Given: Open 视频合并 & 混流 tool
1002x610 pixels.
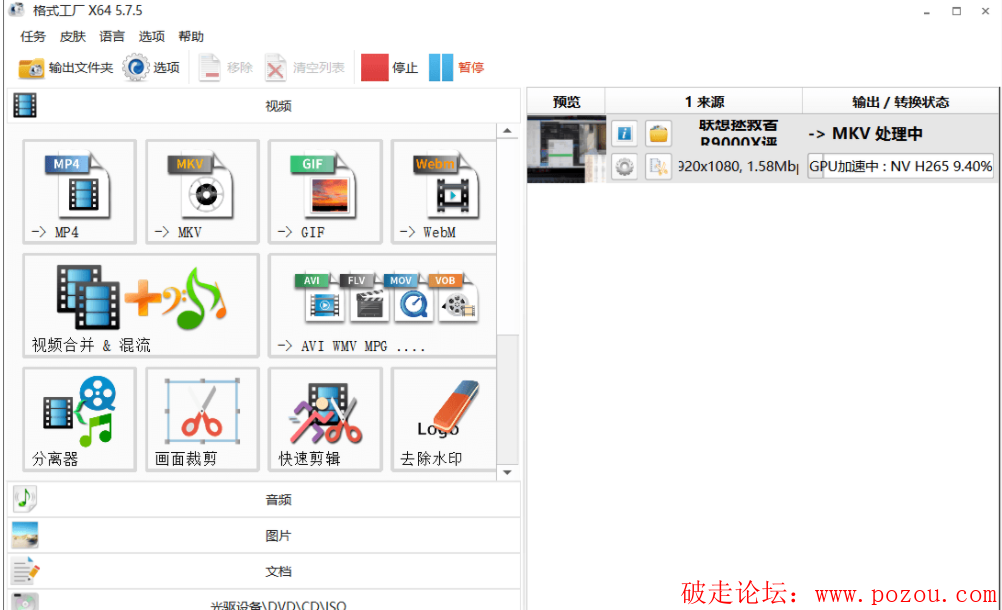Looking at the screenshot, I should click(140, 305).
